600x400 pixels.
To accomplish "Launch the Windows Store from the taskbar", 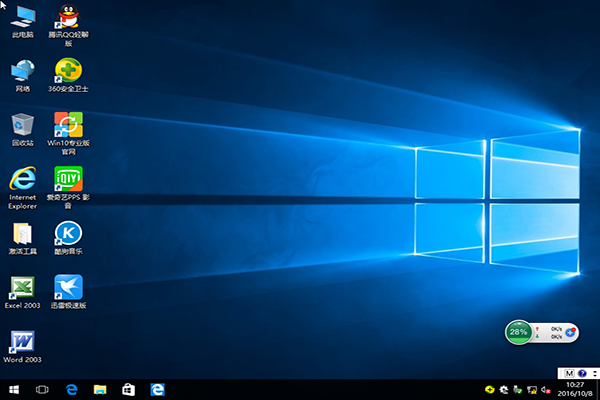I will point(128,389).
